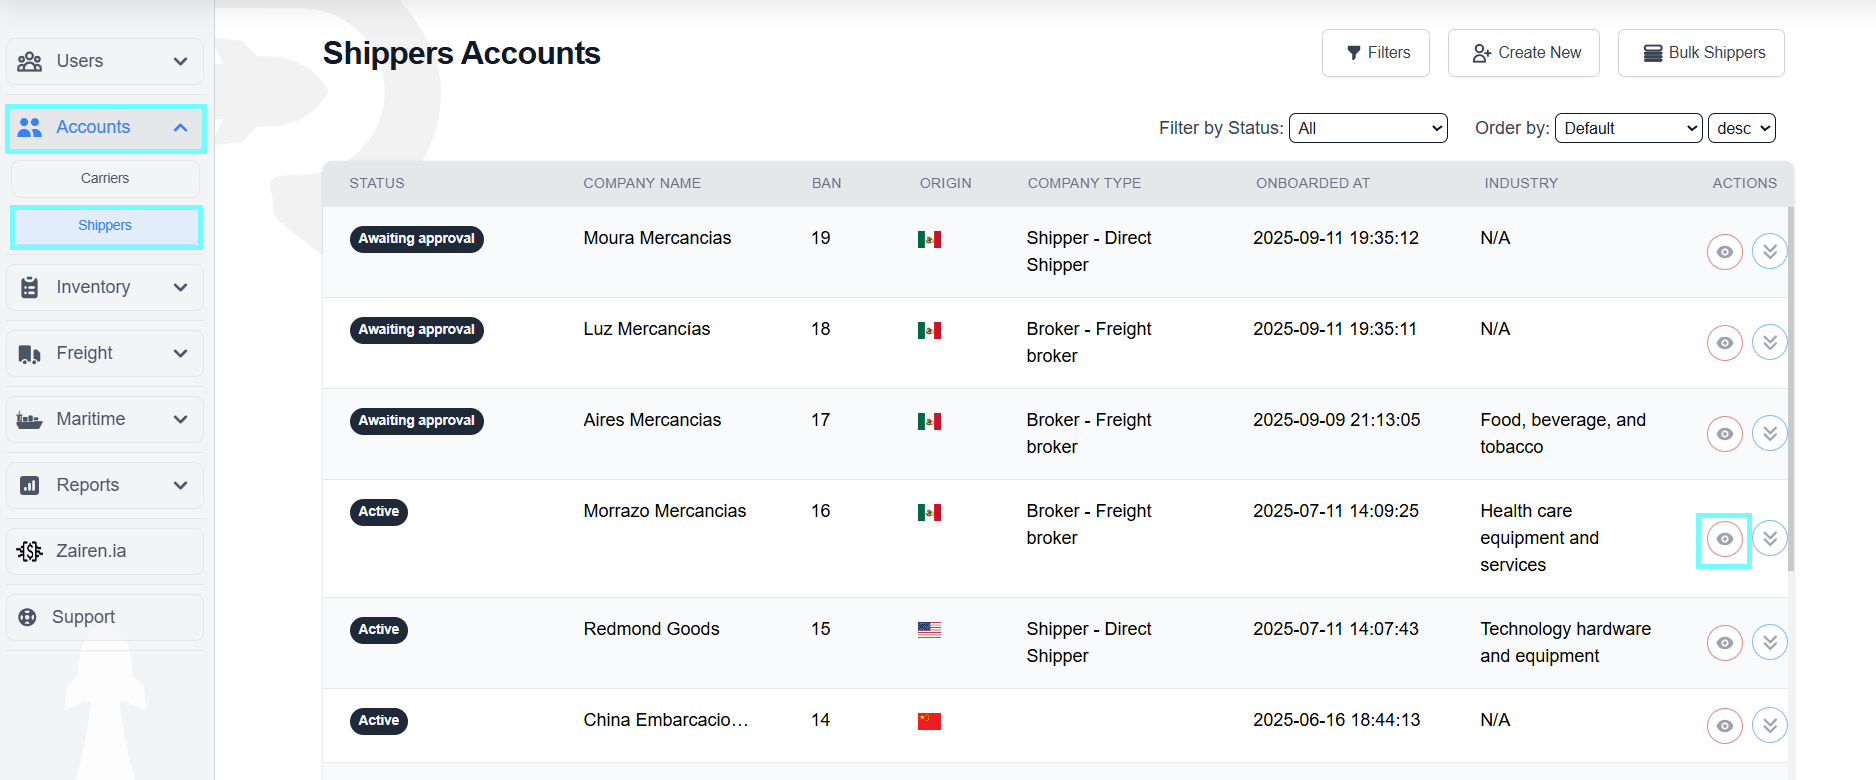Click Awaiting approval badge for Moura Mercancias
This screenshot has width=1876, height=780.
[417, 239]
